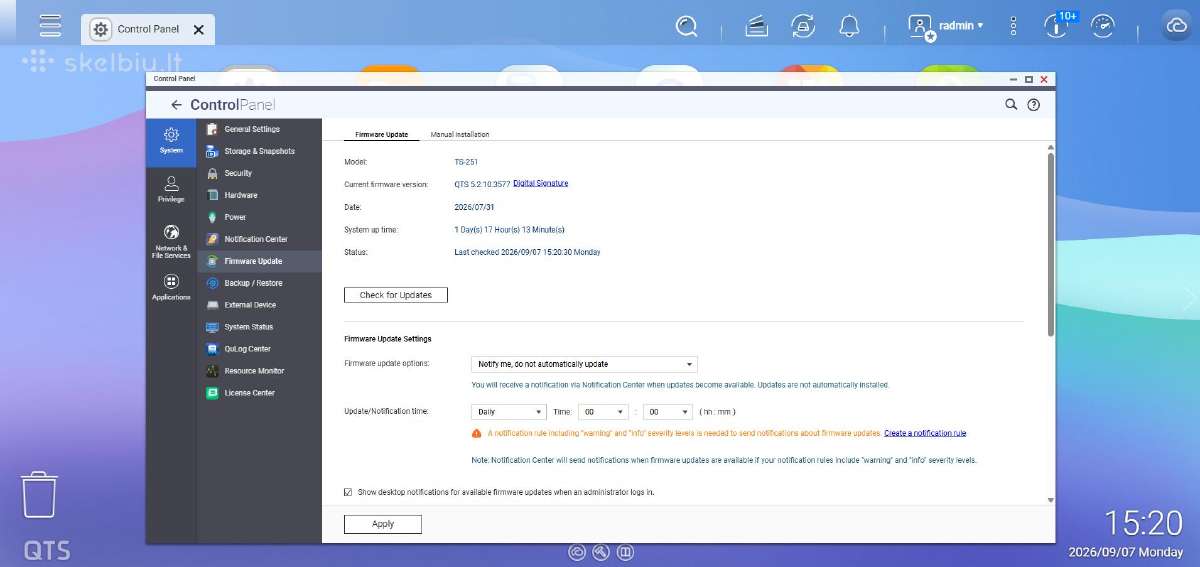The height and width of the screenshot is (567, 1200).
Task: Open General Settings
Action: [259, 129]
